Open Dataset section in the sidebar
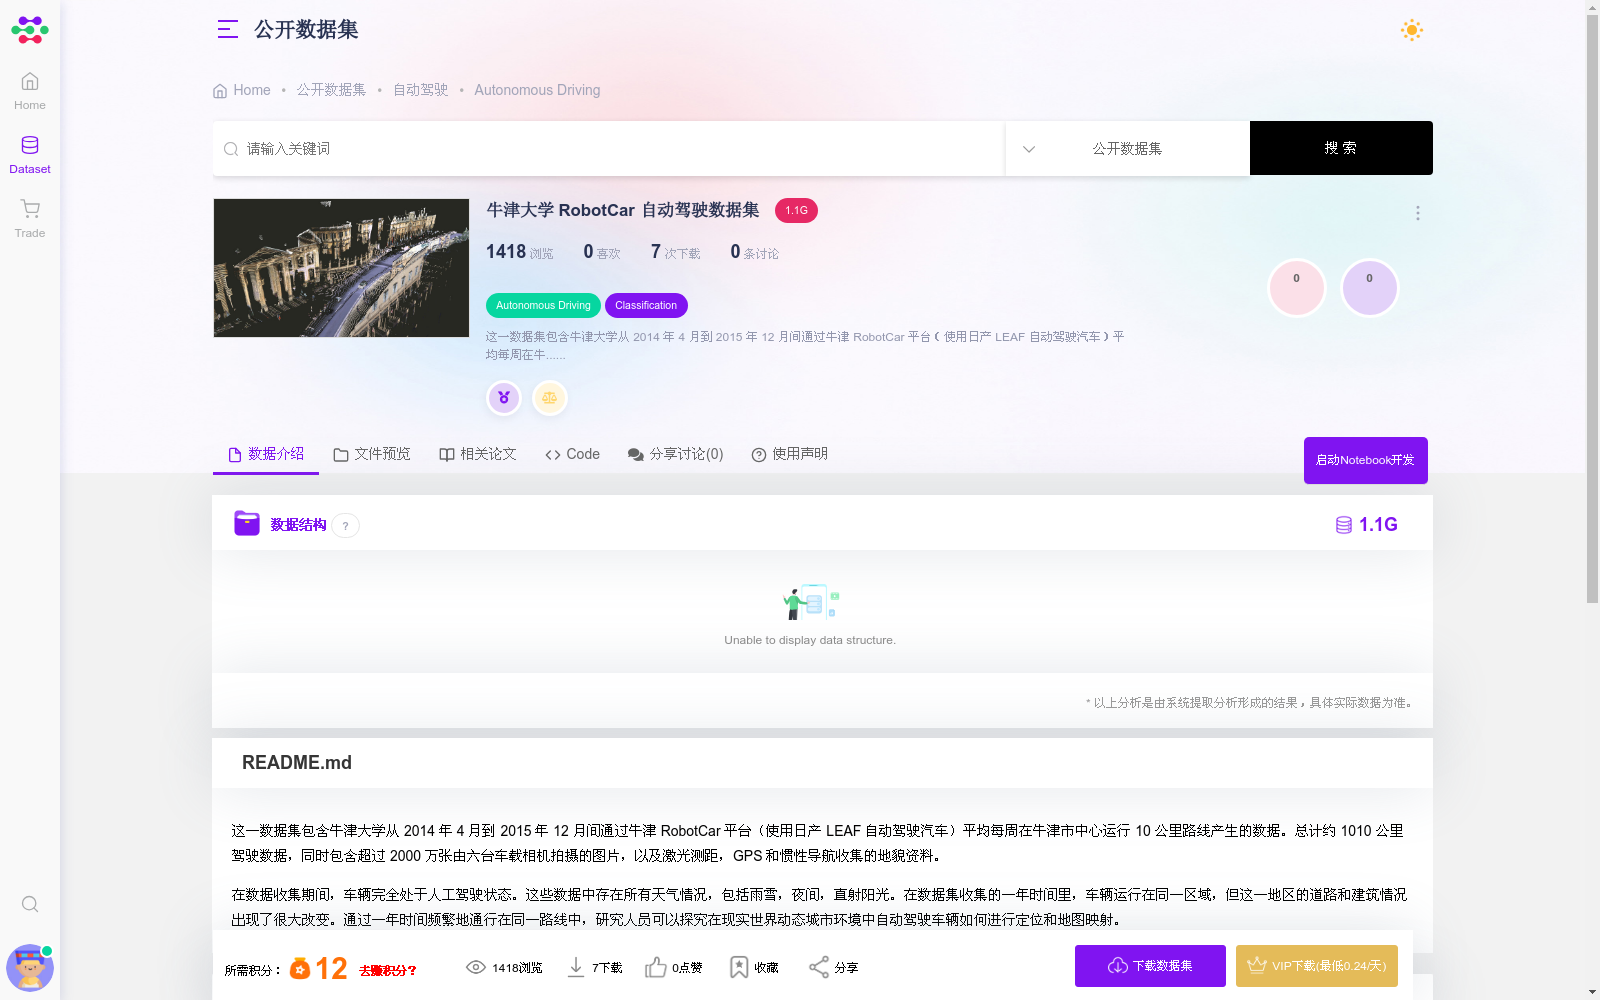Viewport: 1600px width, 1000px height. 30,155
